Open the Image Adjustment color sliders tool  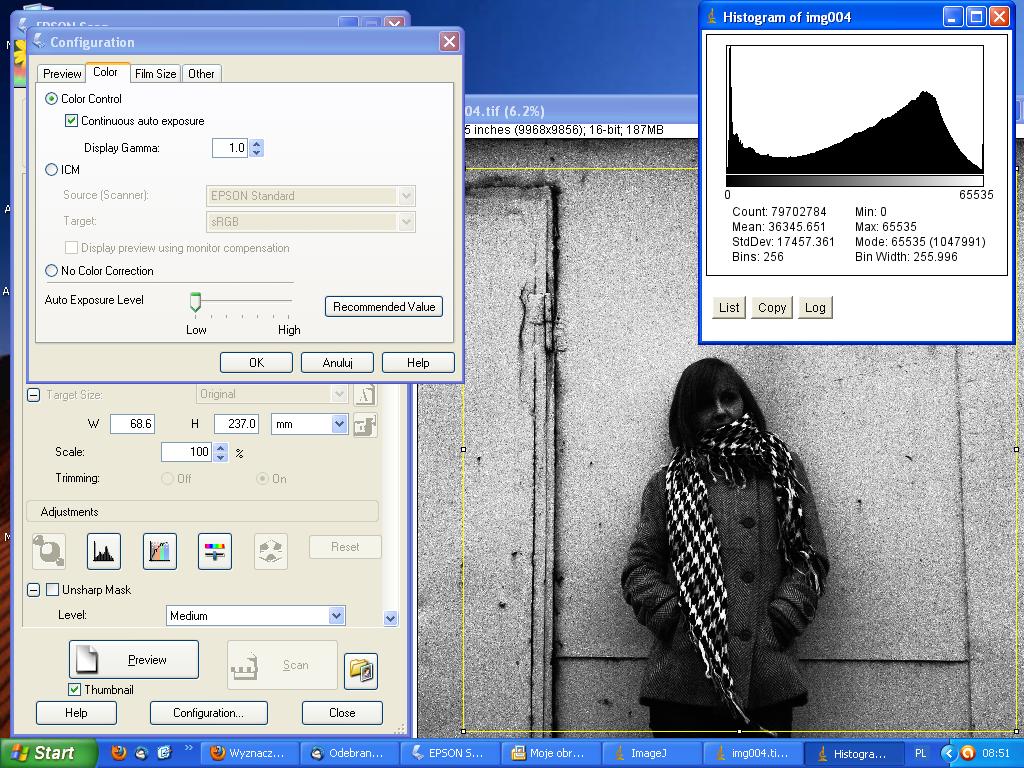(x=215, y=550)
